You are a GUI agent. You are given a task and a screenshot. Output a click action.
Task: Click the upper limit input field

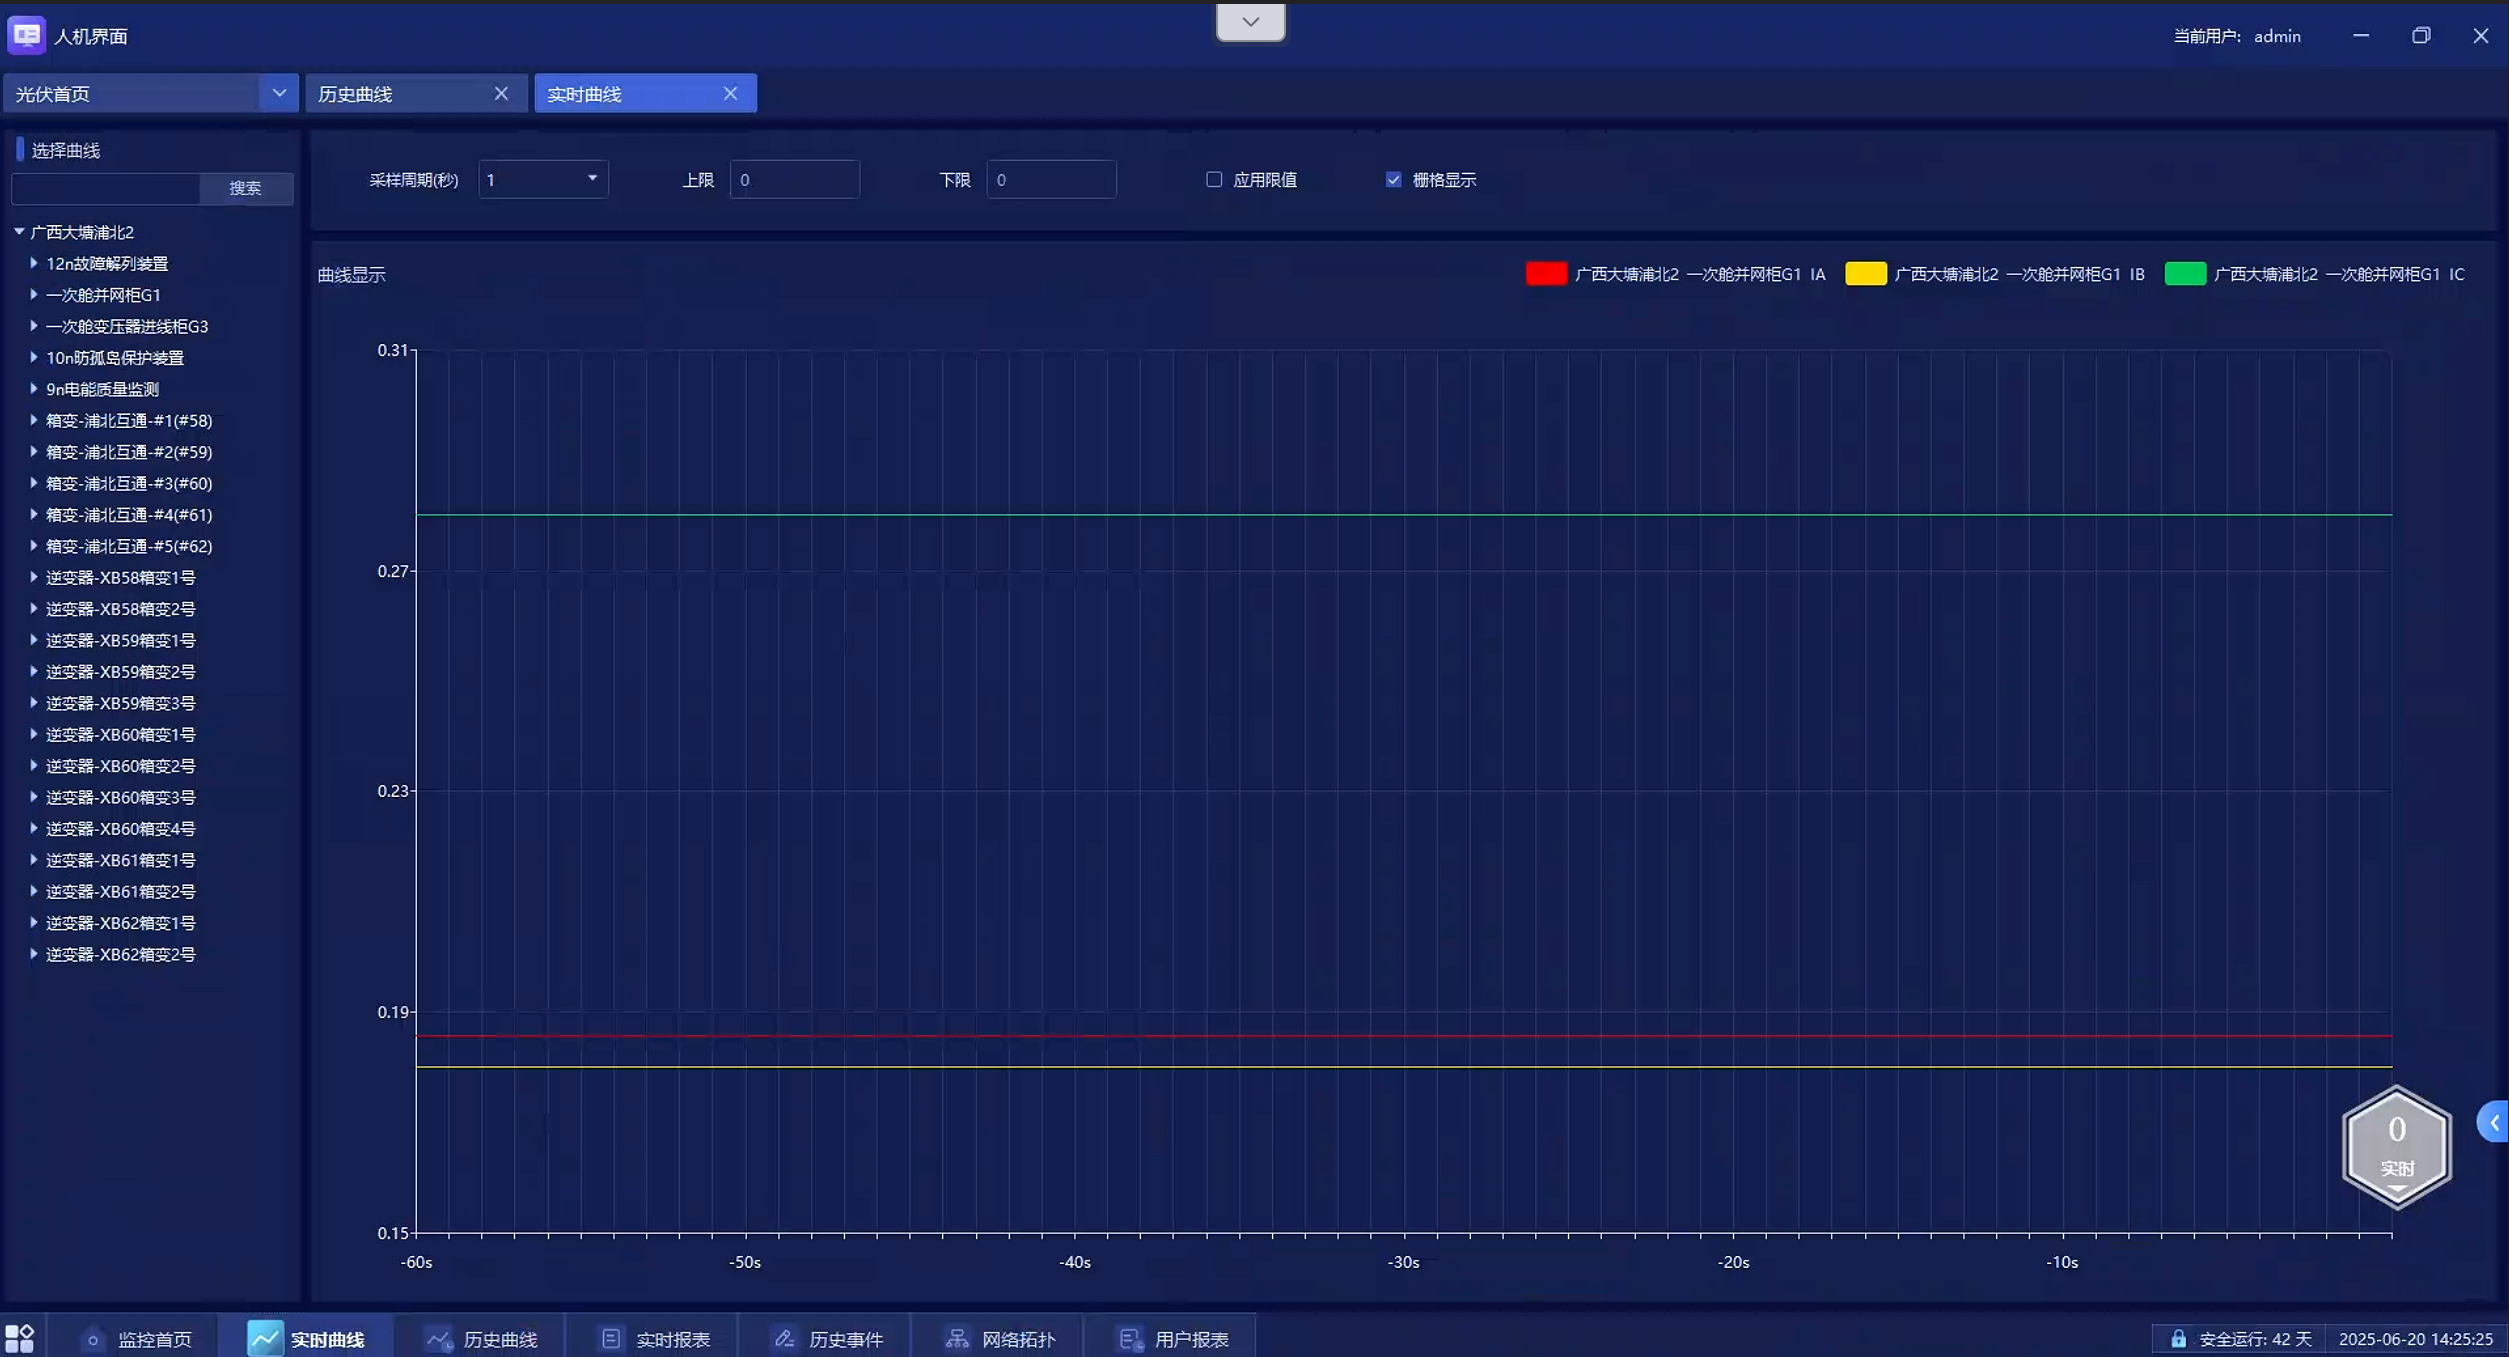794,180
